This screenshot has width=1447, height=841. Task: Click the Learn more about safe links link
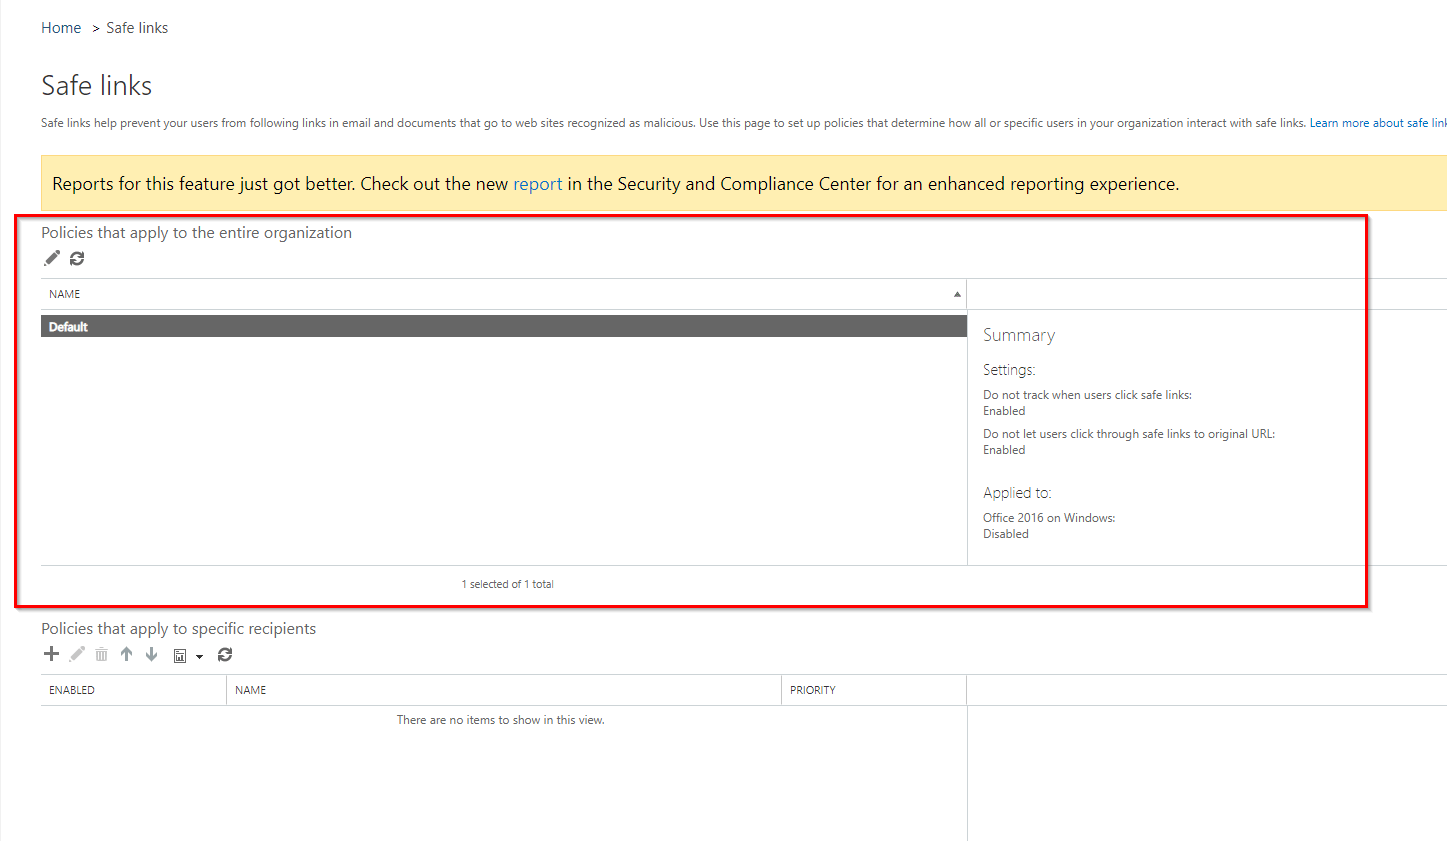[x=1377, y=122]
